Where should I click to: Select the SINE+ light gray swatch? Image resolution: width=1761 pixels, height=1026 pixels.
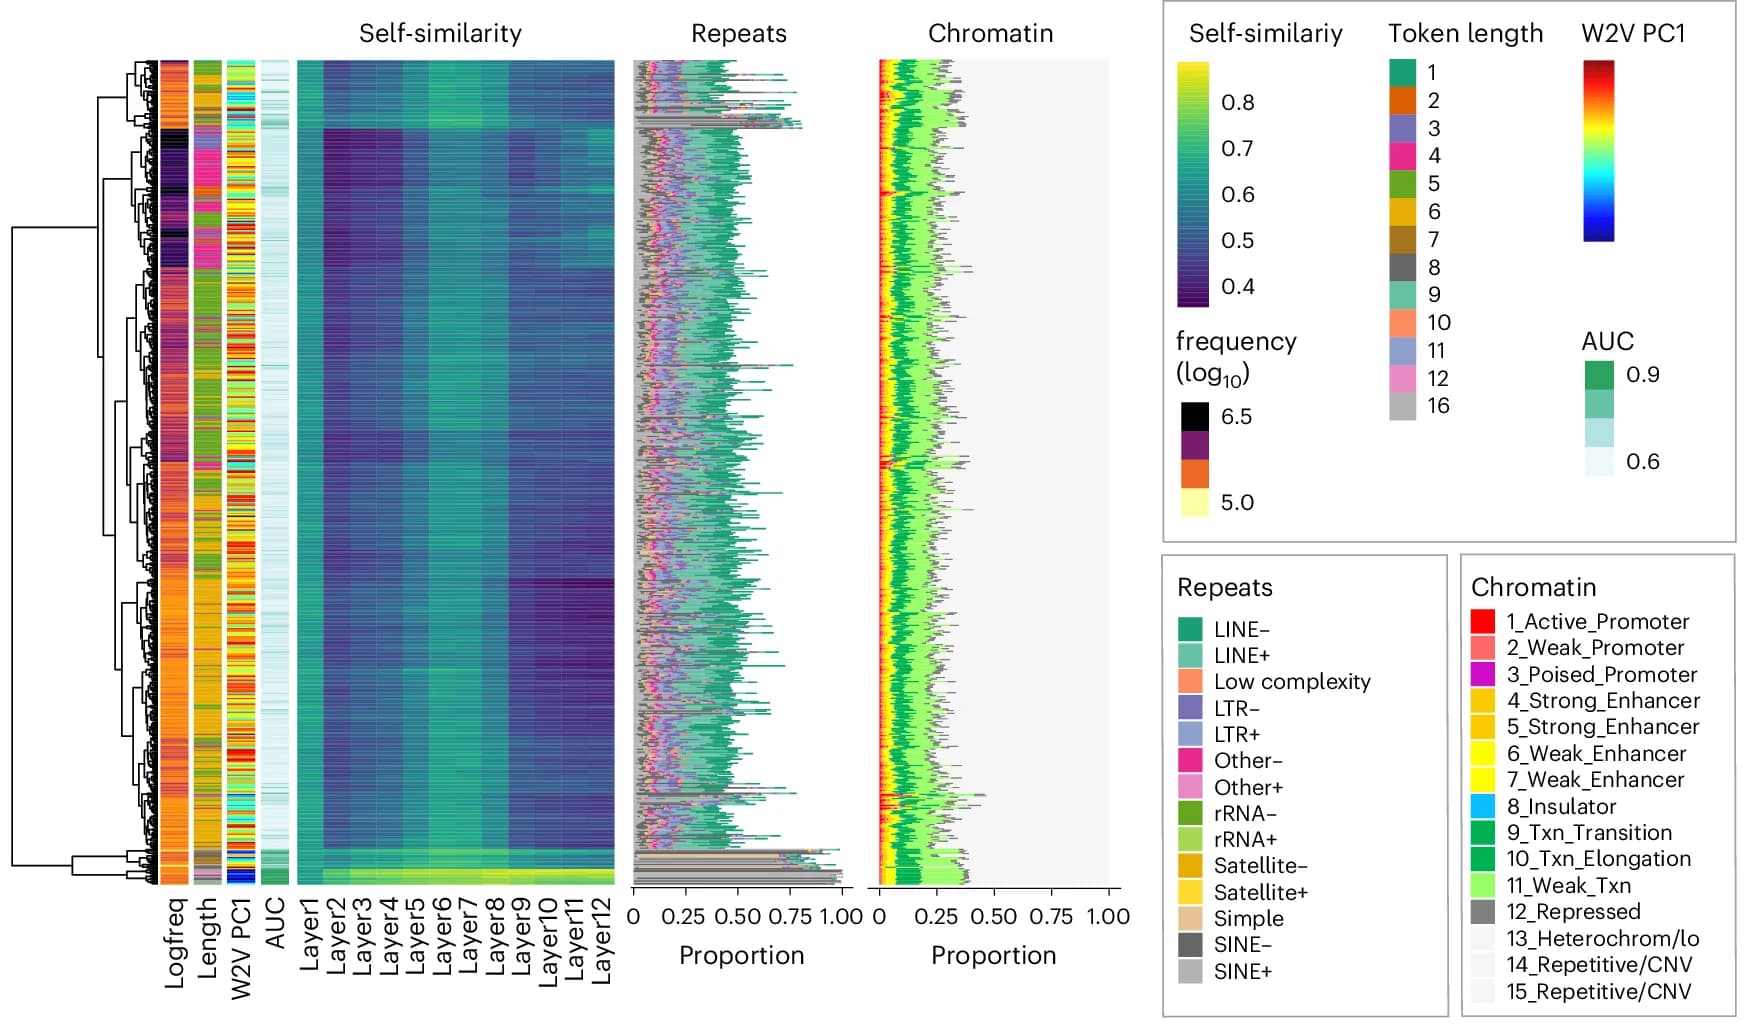coord(1190,971)
